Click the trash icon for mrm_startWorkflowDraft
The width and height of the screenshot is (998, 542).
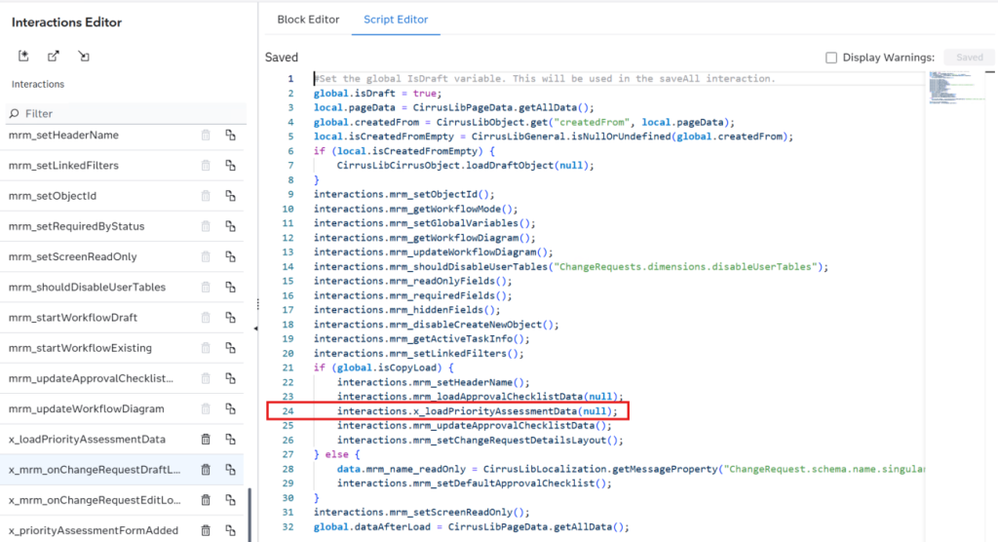click(x=206, y=317)
